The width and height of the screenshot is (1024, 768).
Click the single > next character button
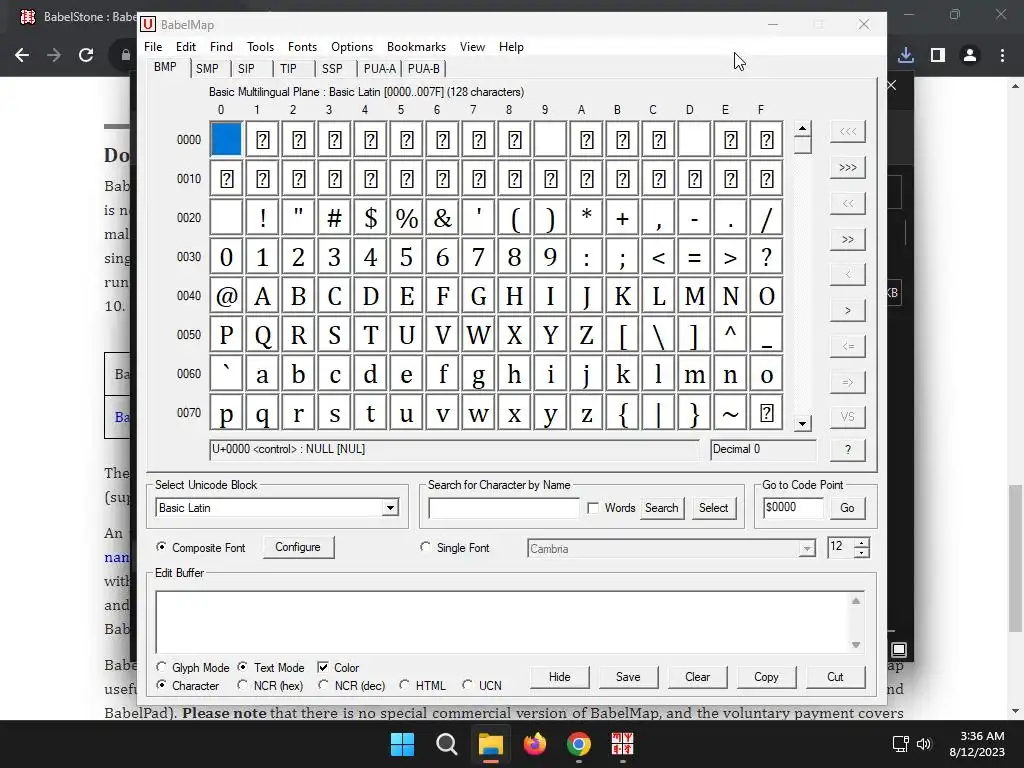848,311
